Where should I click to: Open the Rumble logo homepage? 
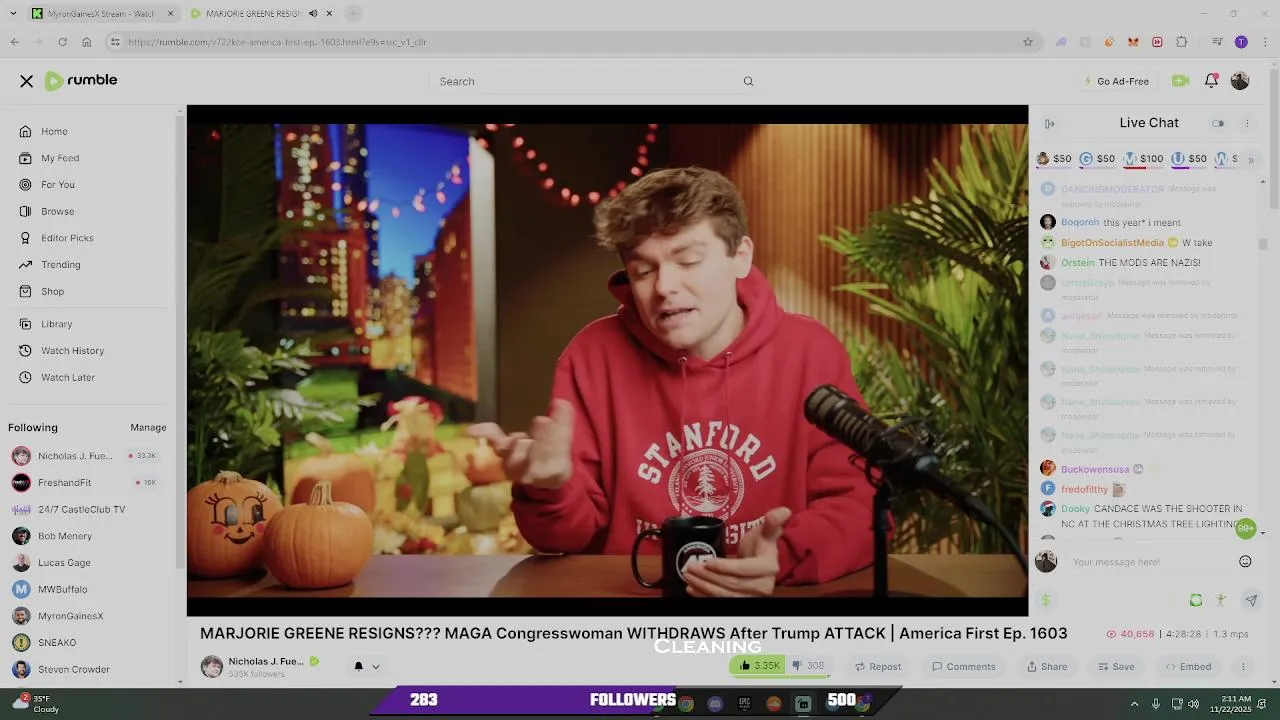pos(81,80)
